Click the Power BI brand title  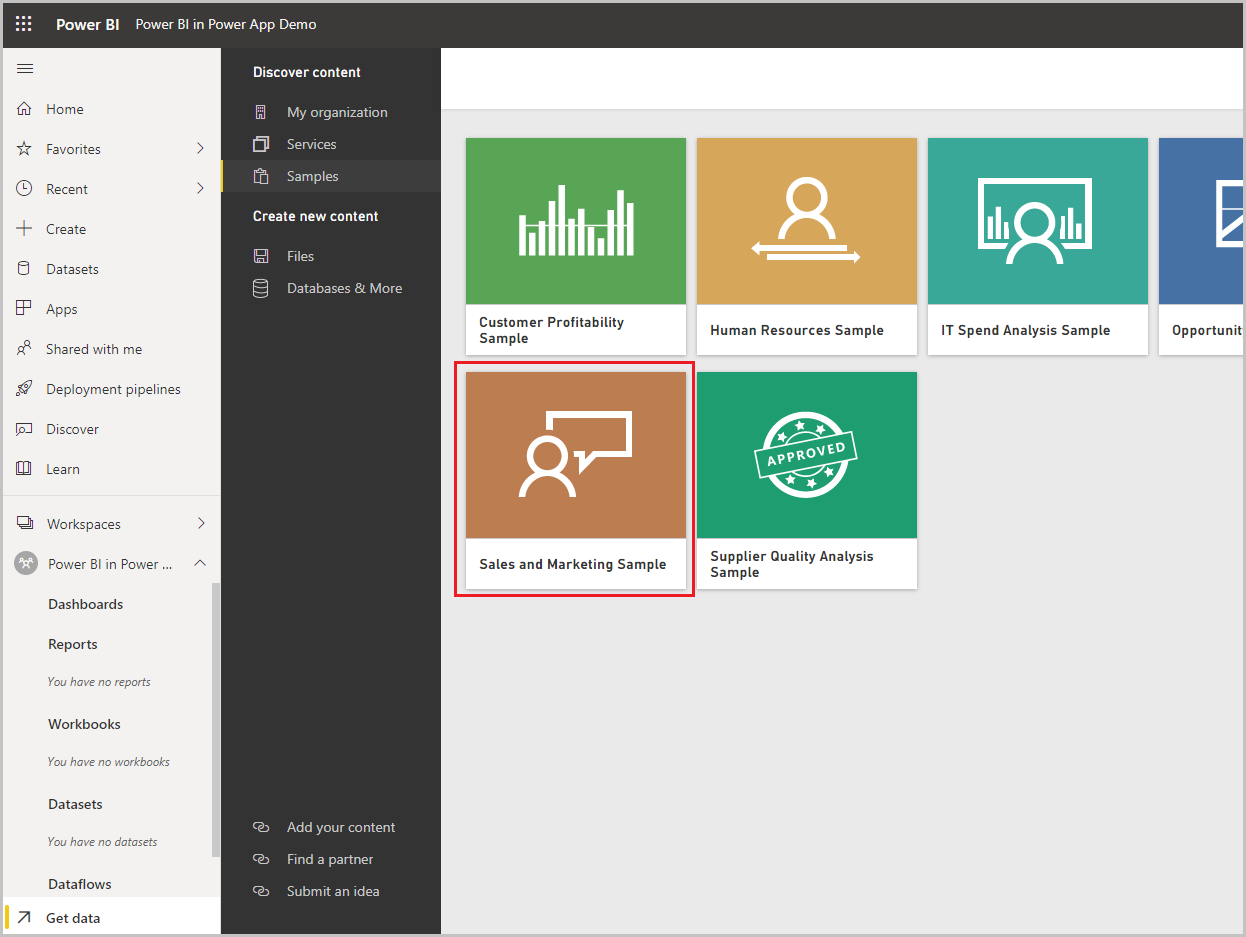click(x=88, y=24)
